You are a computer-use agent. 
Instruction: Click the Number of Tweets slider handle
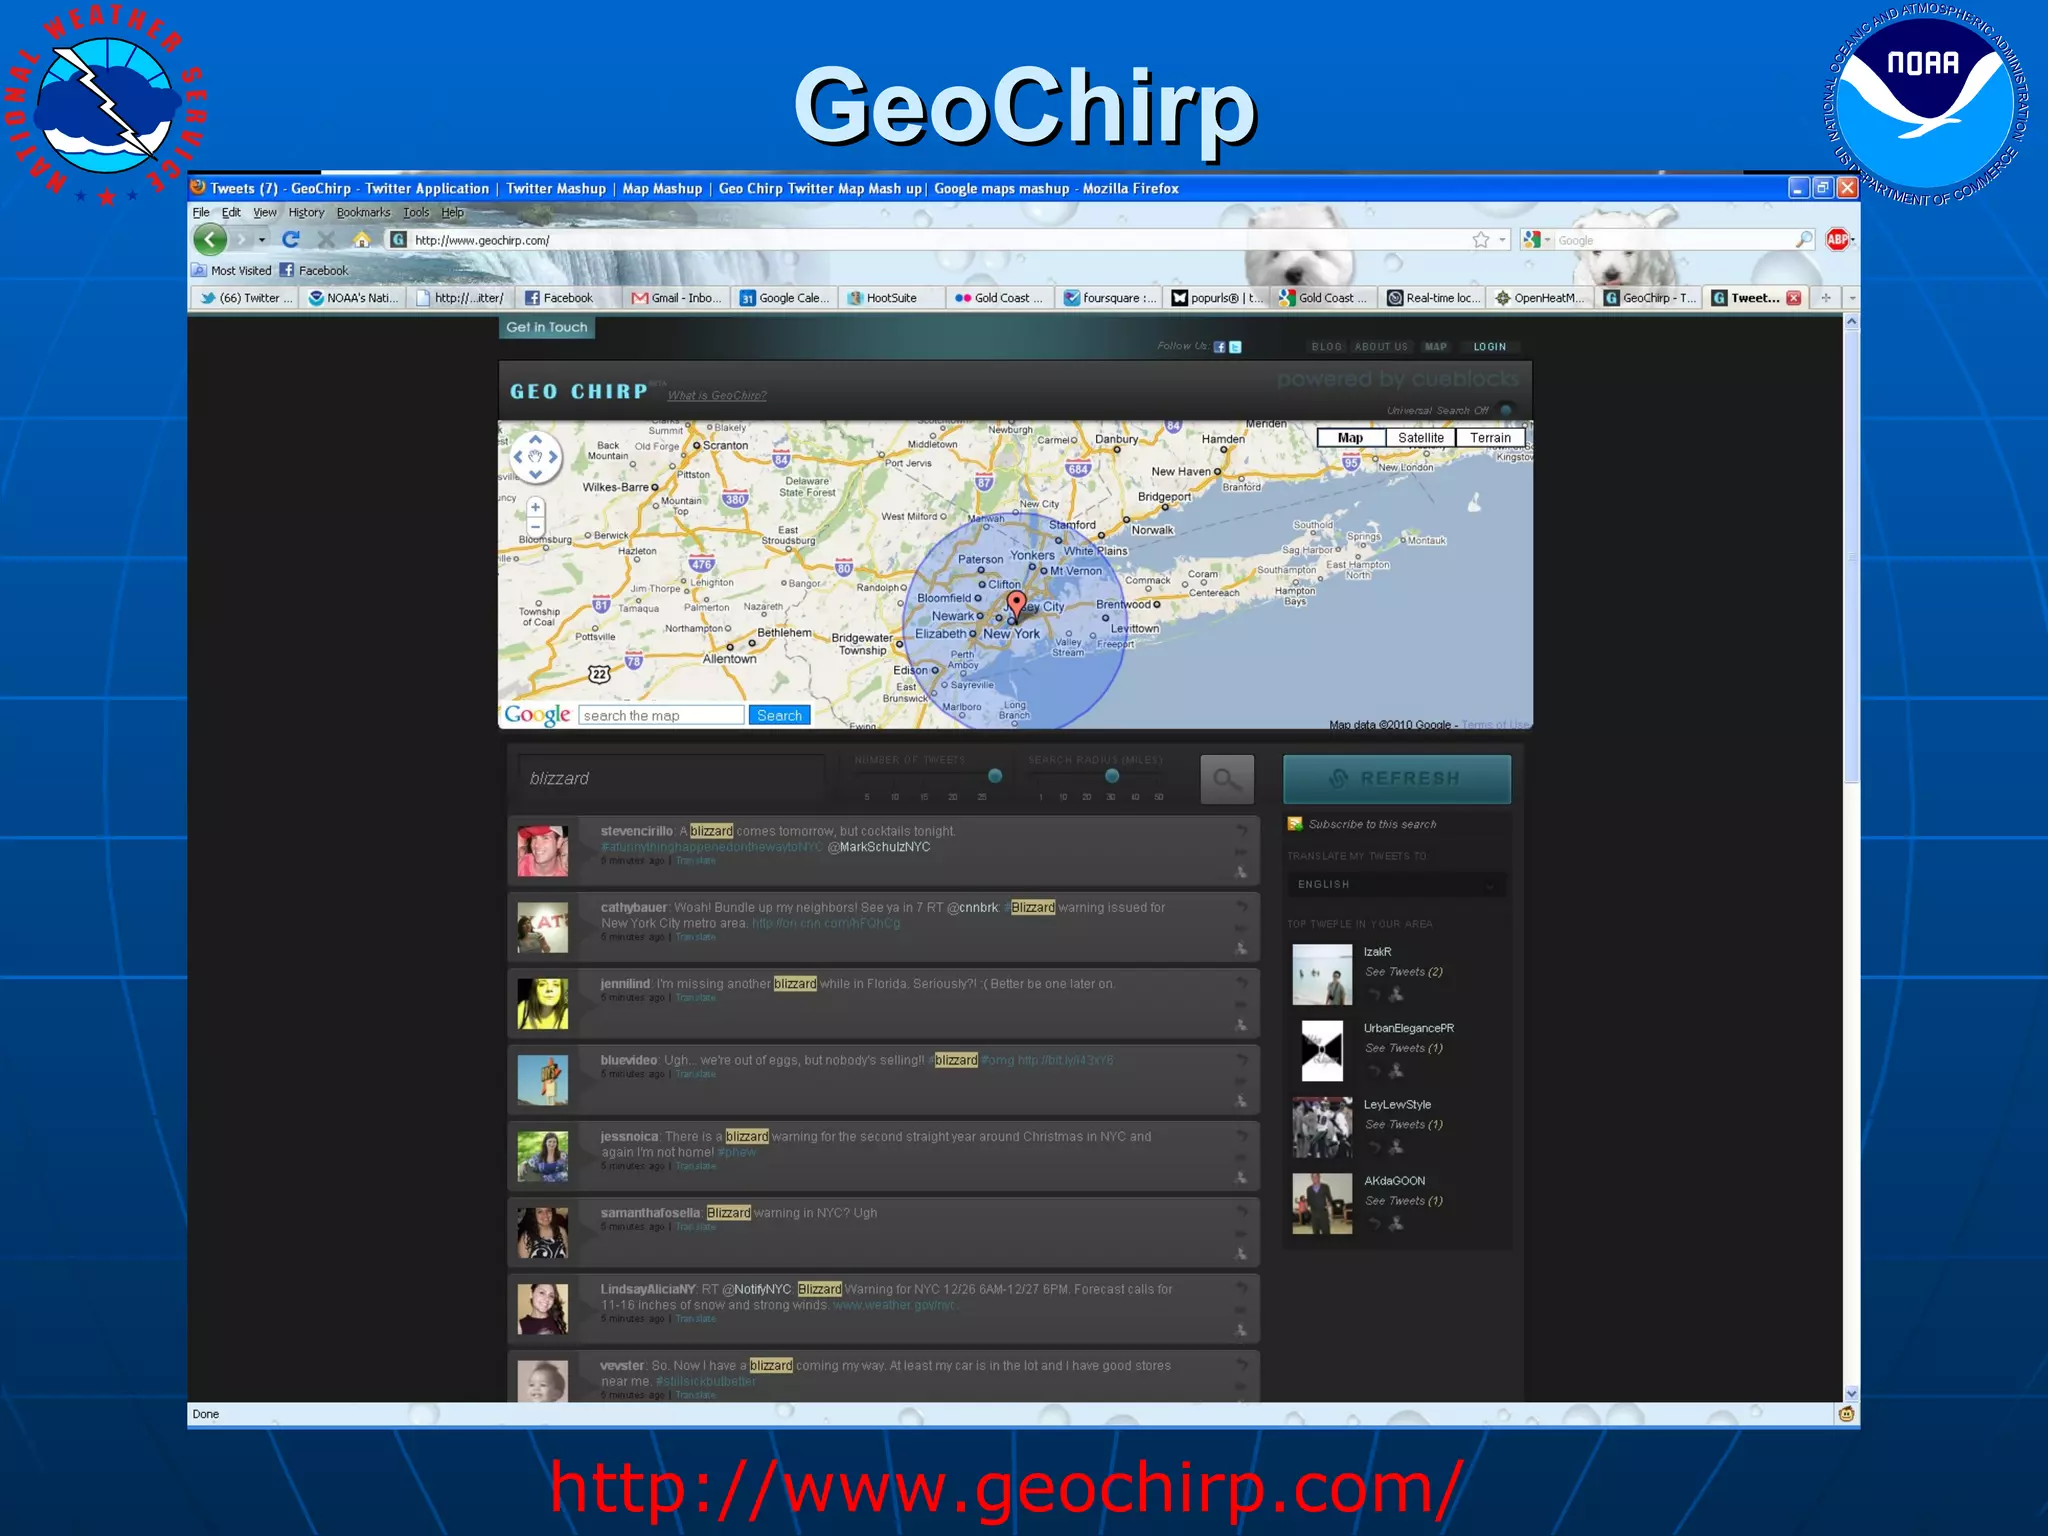994,776
